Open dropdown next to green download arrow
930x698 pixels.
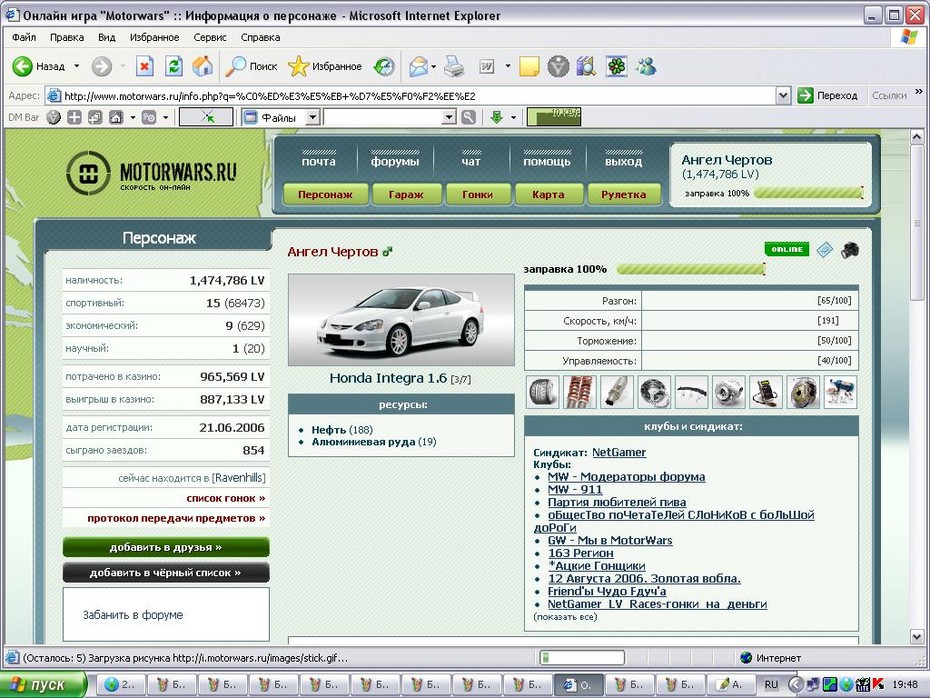514,117
